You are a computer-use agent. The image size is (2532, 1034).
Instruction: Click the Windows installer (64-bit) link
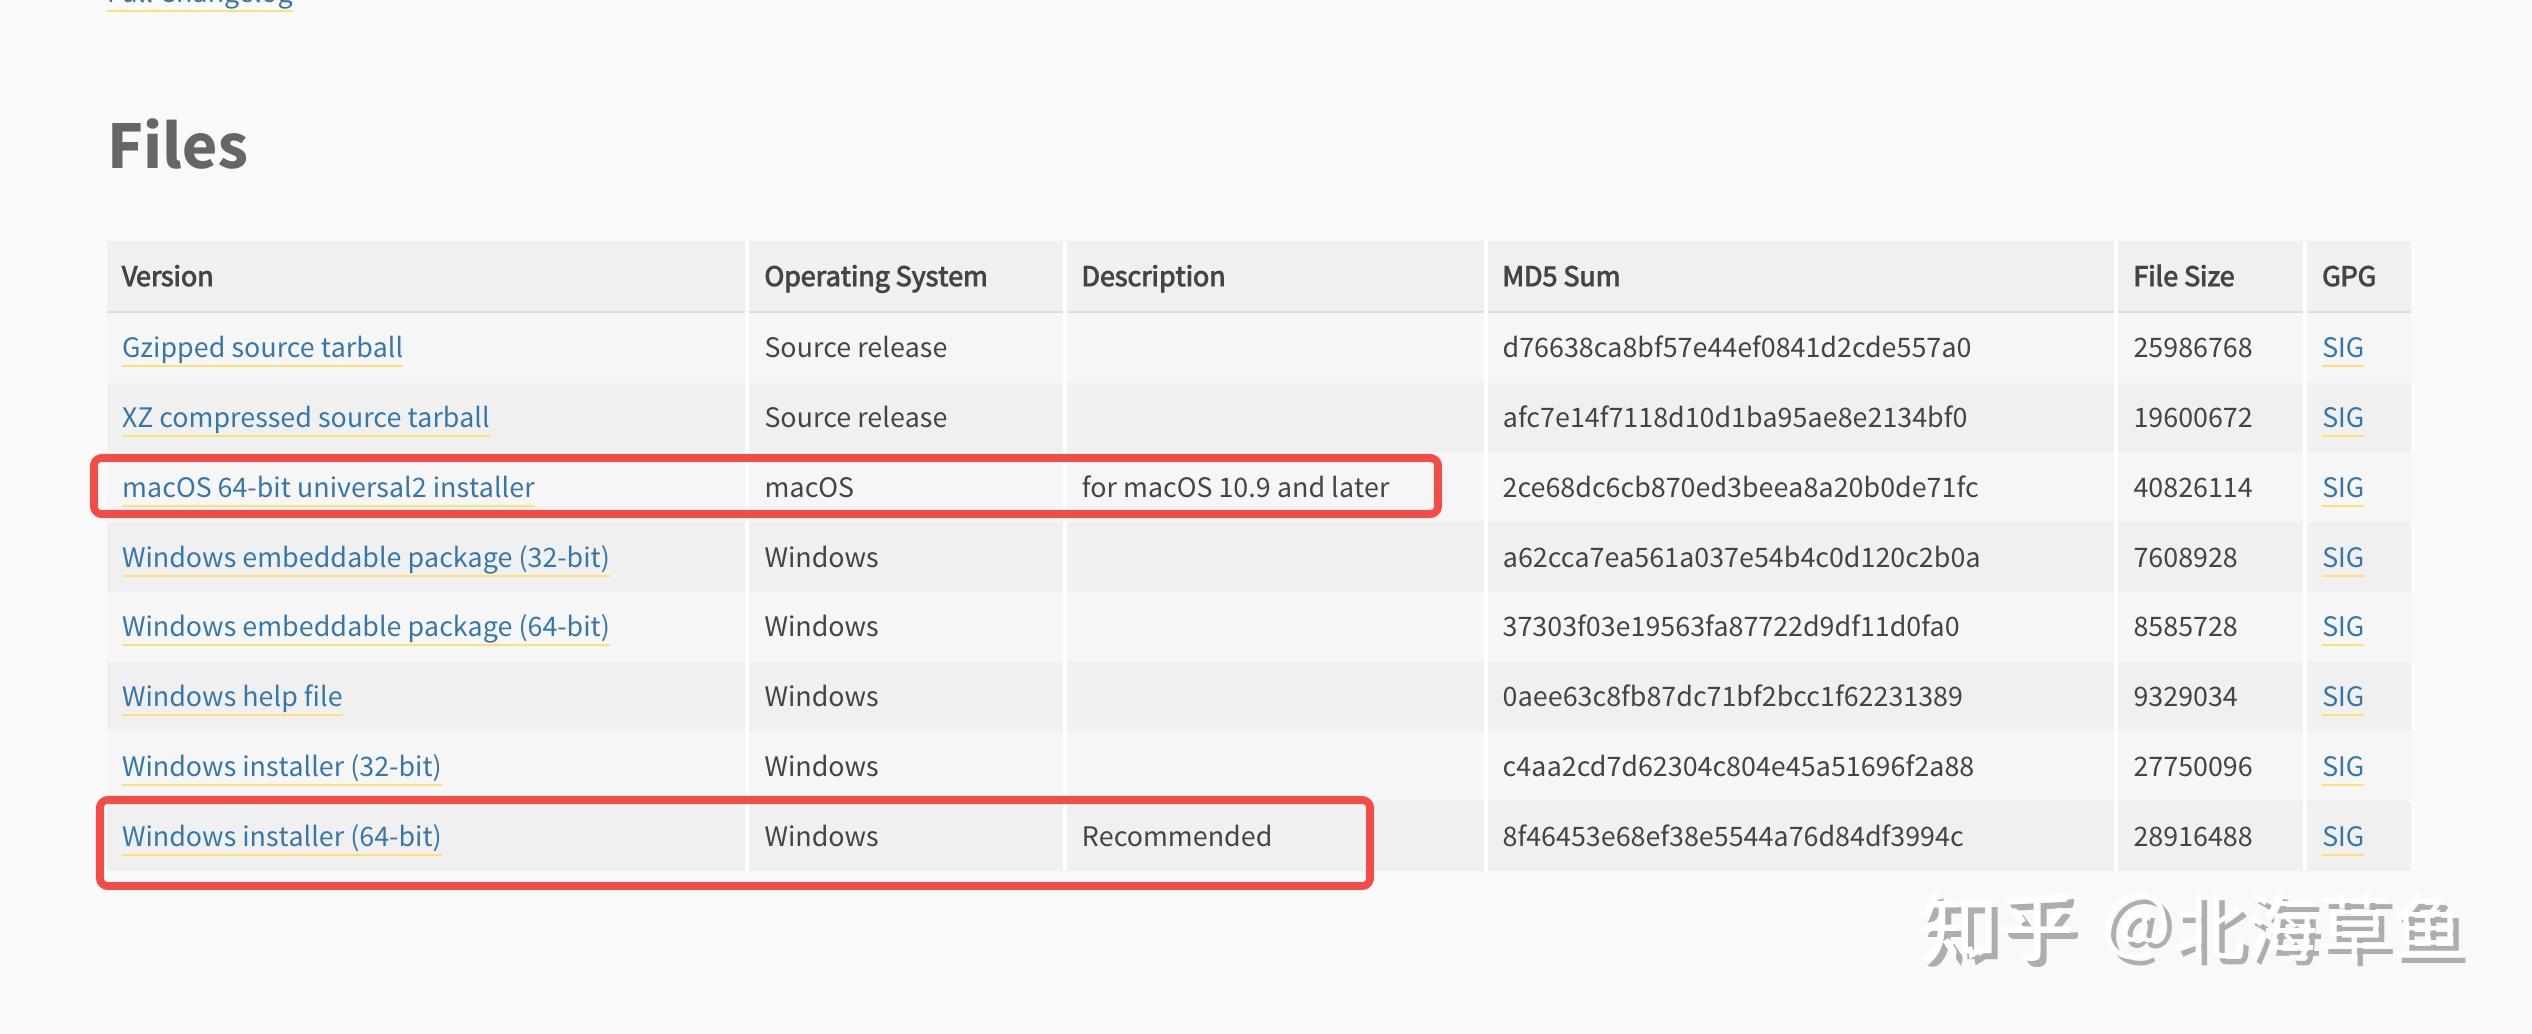[281, 836]
